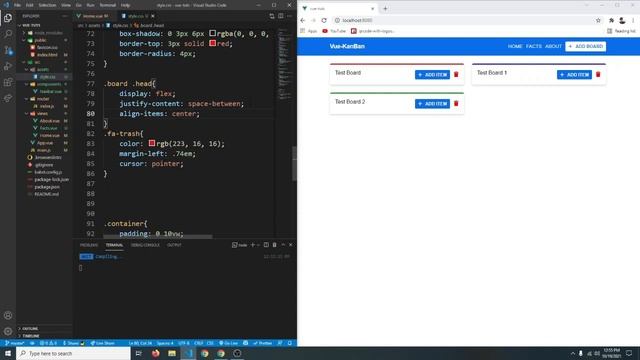
Task: Open the terminal shell launch dropdown
Action: point(258,245)
